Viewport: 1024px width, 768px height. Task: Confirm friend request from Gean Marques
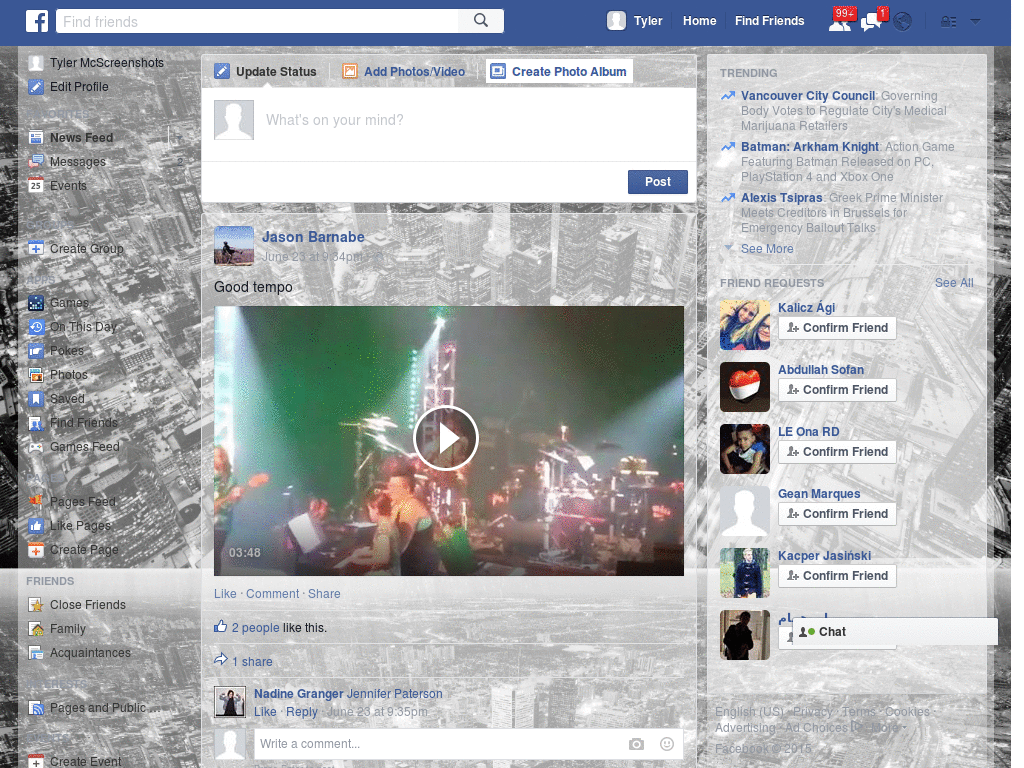[837, 514]
